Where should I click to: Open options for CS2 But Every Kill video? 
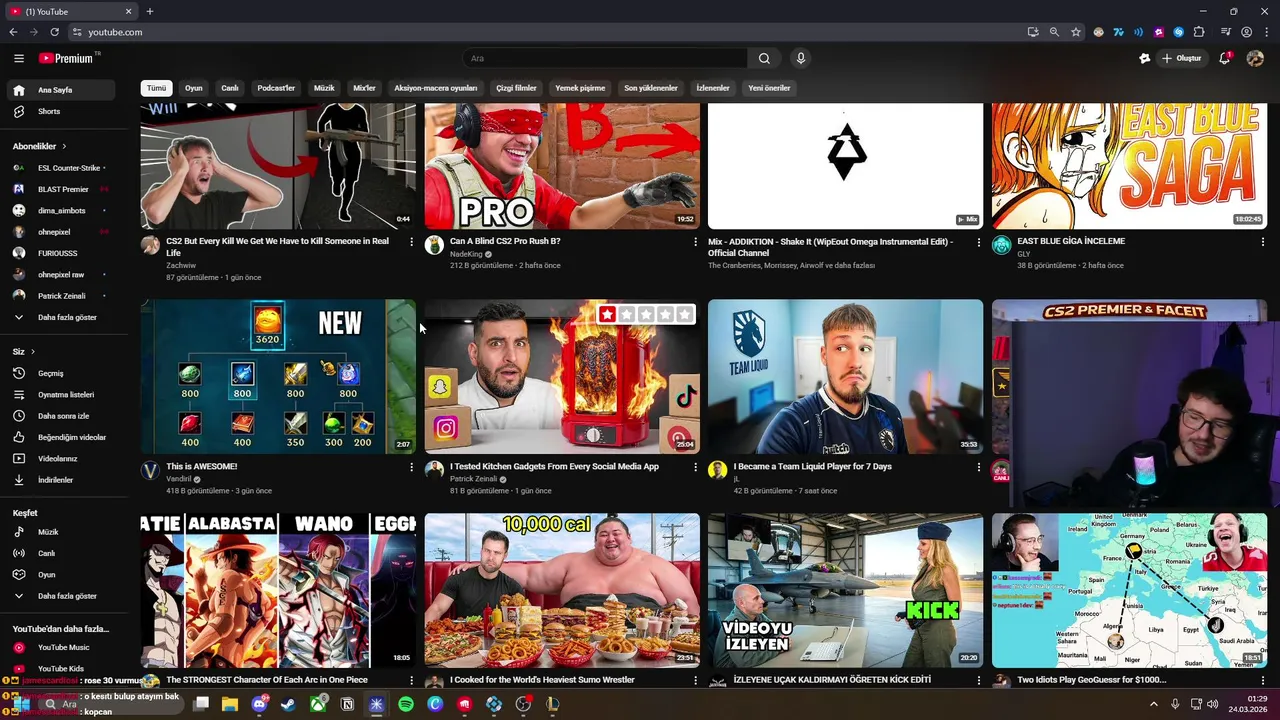pyautogui.click(x=411, y=242)
